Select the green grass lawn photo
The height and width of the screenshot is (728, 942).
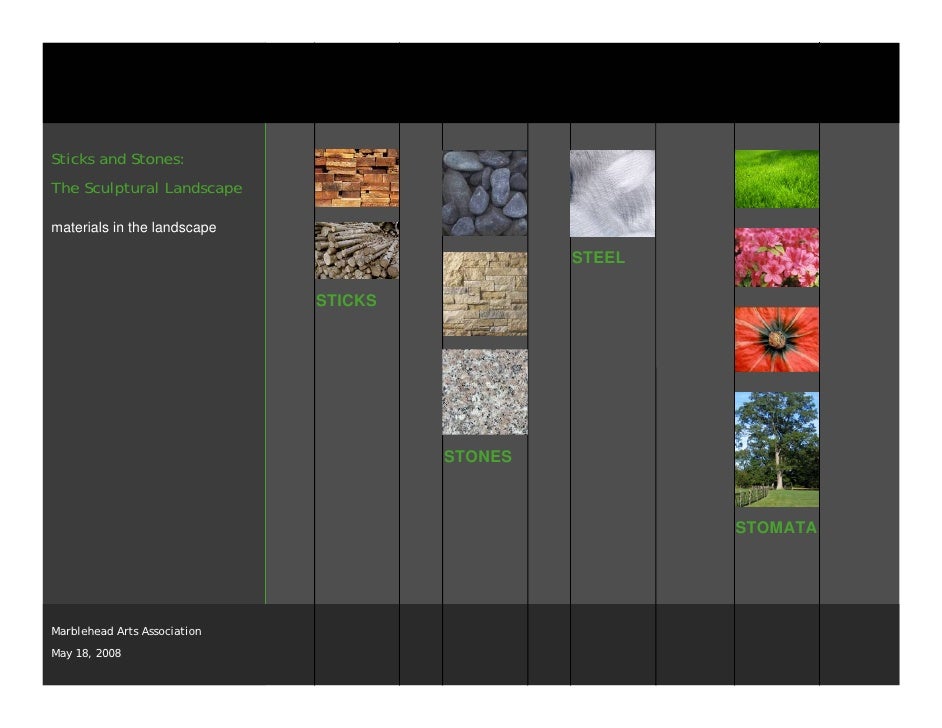point(777,179)
